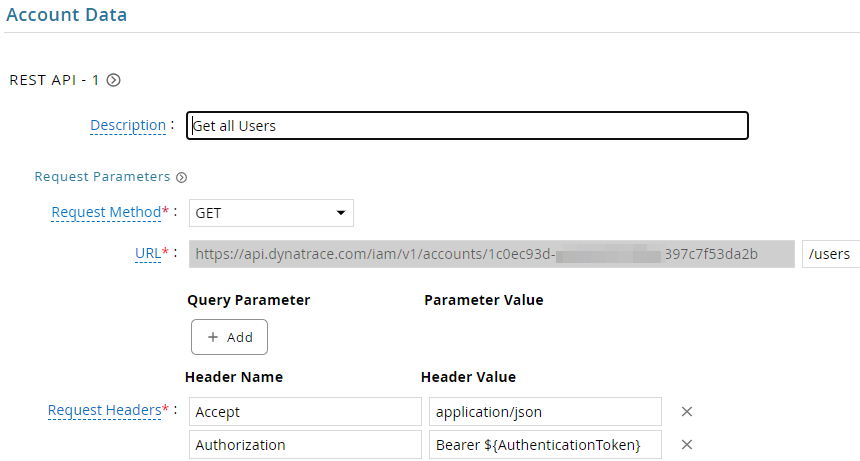
Task: Click the Accept header name field
Action: 305,412
